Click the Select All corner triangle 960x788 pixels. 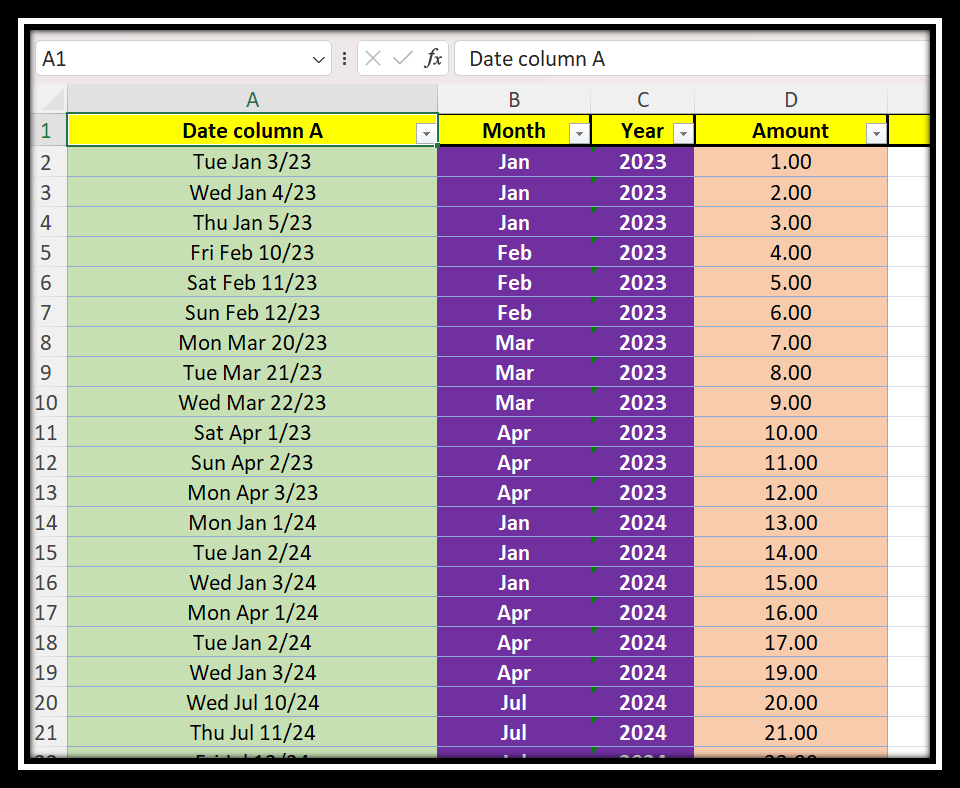(53, 99)
